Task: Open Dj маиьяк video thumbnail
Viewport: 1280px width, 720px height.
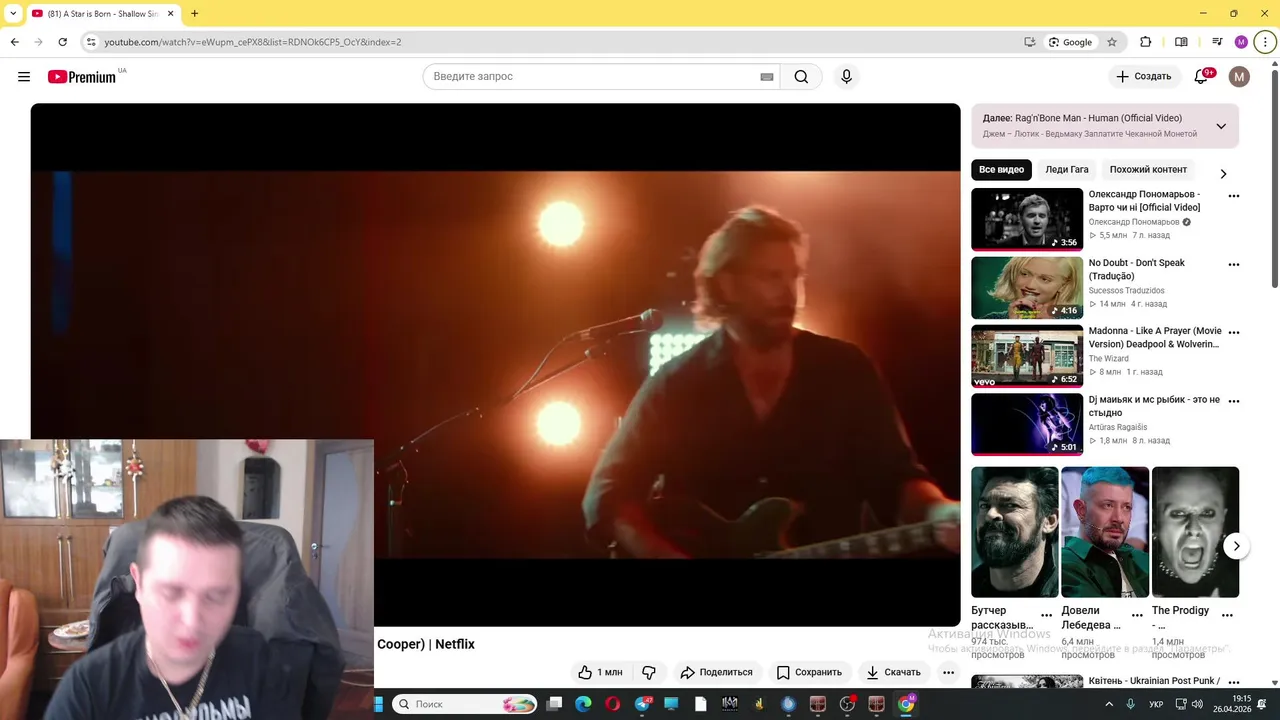Action: [1027, 424]
